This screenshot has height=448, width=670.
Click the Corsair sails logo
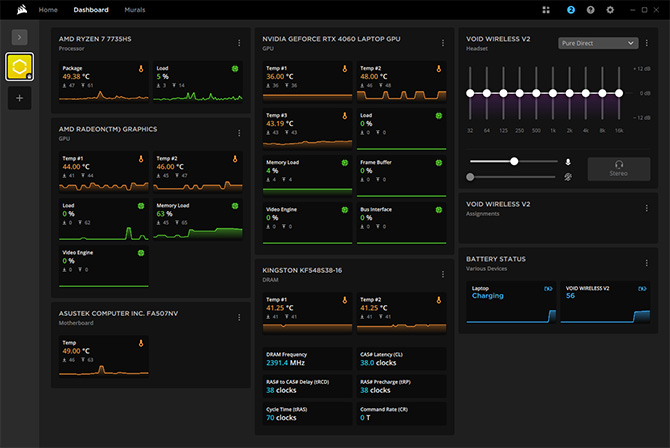tap(22, 9)
